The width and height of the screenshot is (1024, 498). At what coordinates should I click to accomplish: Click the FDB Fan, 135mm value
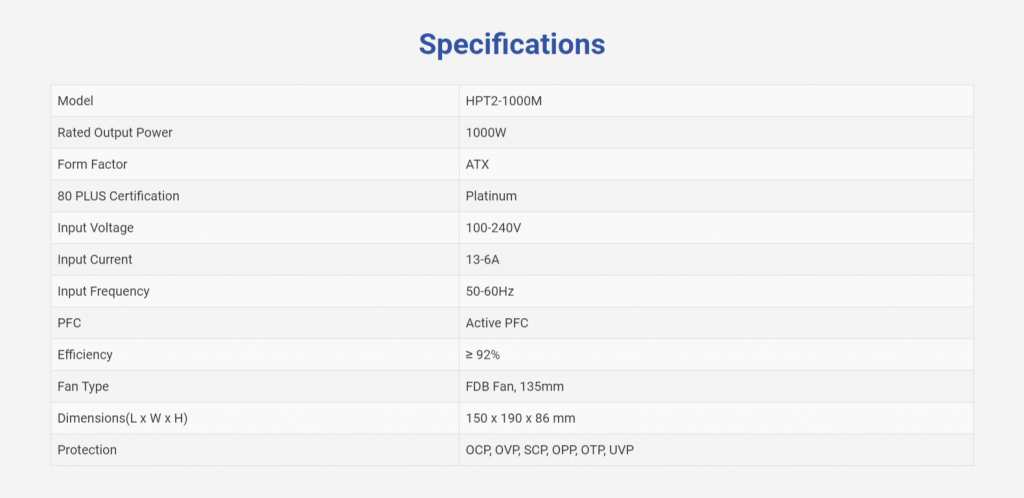(x=514, y=387)
